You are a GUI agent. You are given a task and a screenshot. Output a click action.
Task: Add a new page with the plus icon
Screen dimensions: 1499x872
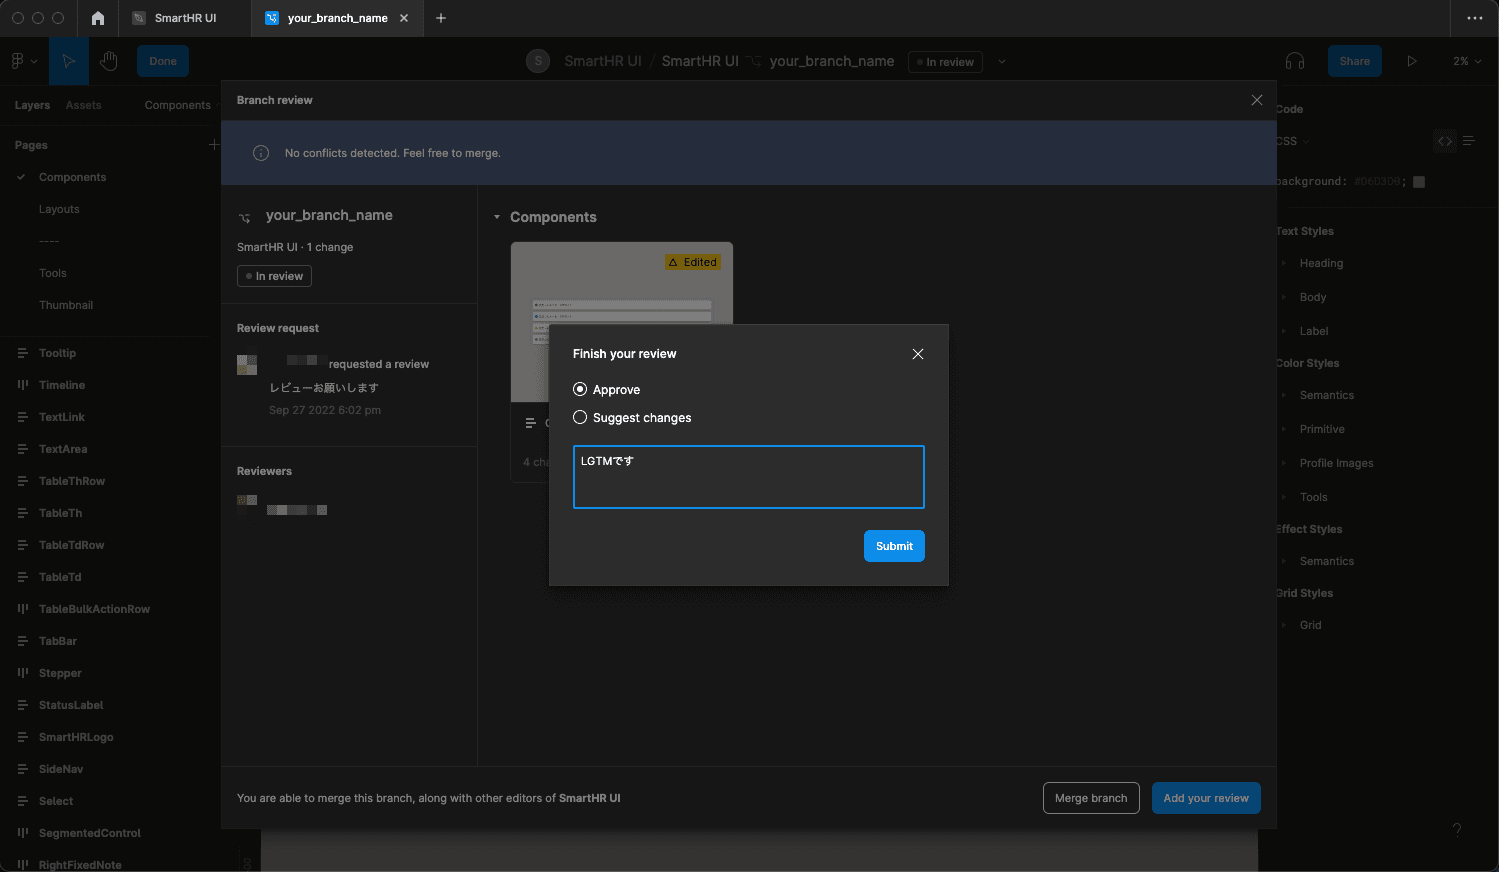[213, 144]
